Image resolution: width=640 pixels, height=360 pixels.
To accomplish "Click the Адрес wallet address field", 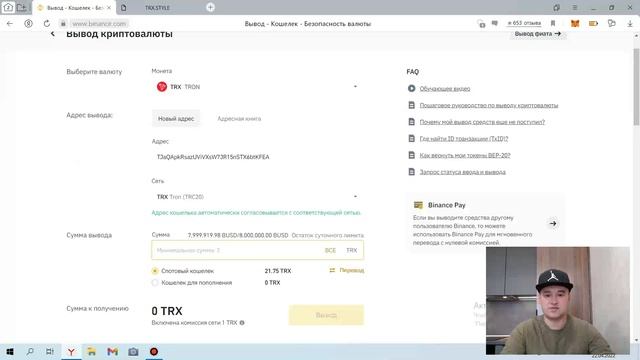I will 257,157.
